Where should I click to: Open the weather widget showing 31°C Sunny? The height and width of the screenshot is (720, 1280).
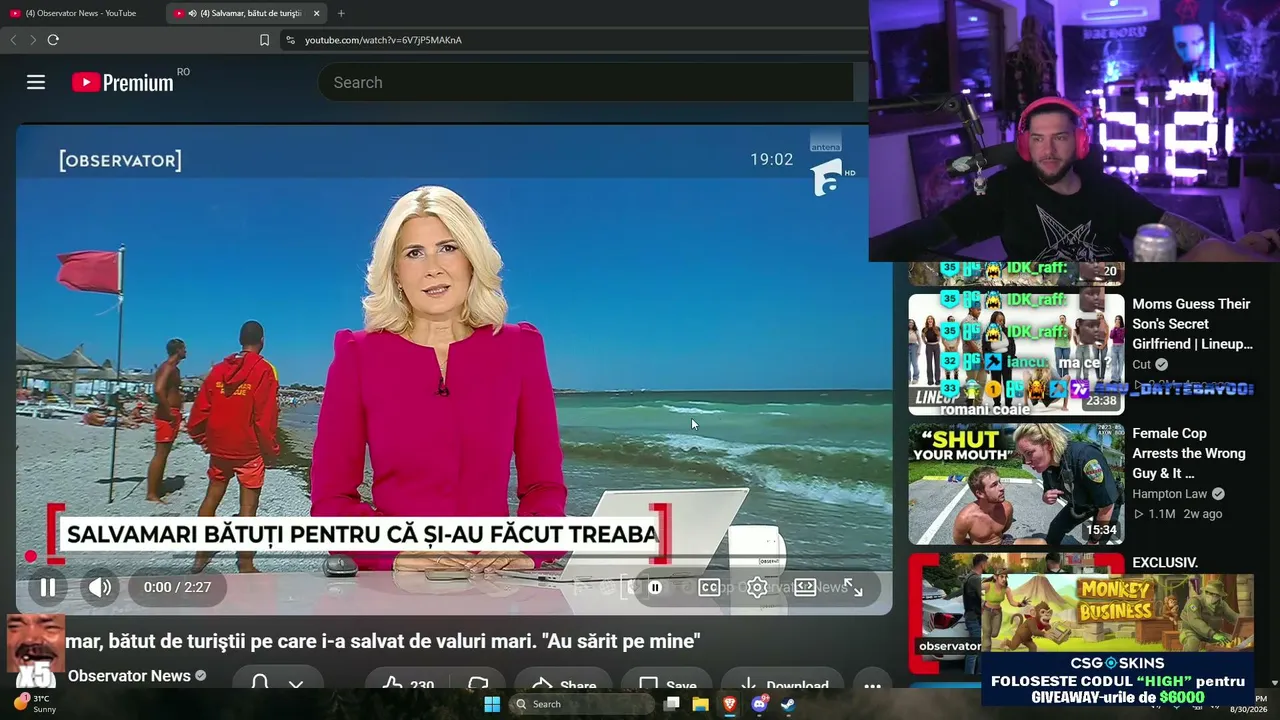coord(35,703)
